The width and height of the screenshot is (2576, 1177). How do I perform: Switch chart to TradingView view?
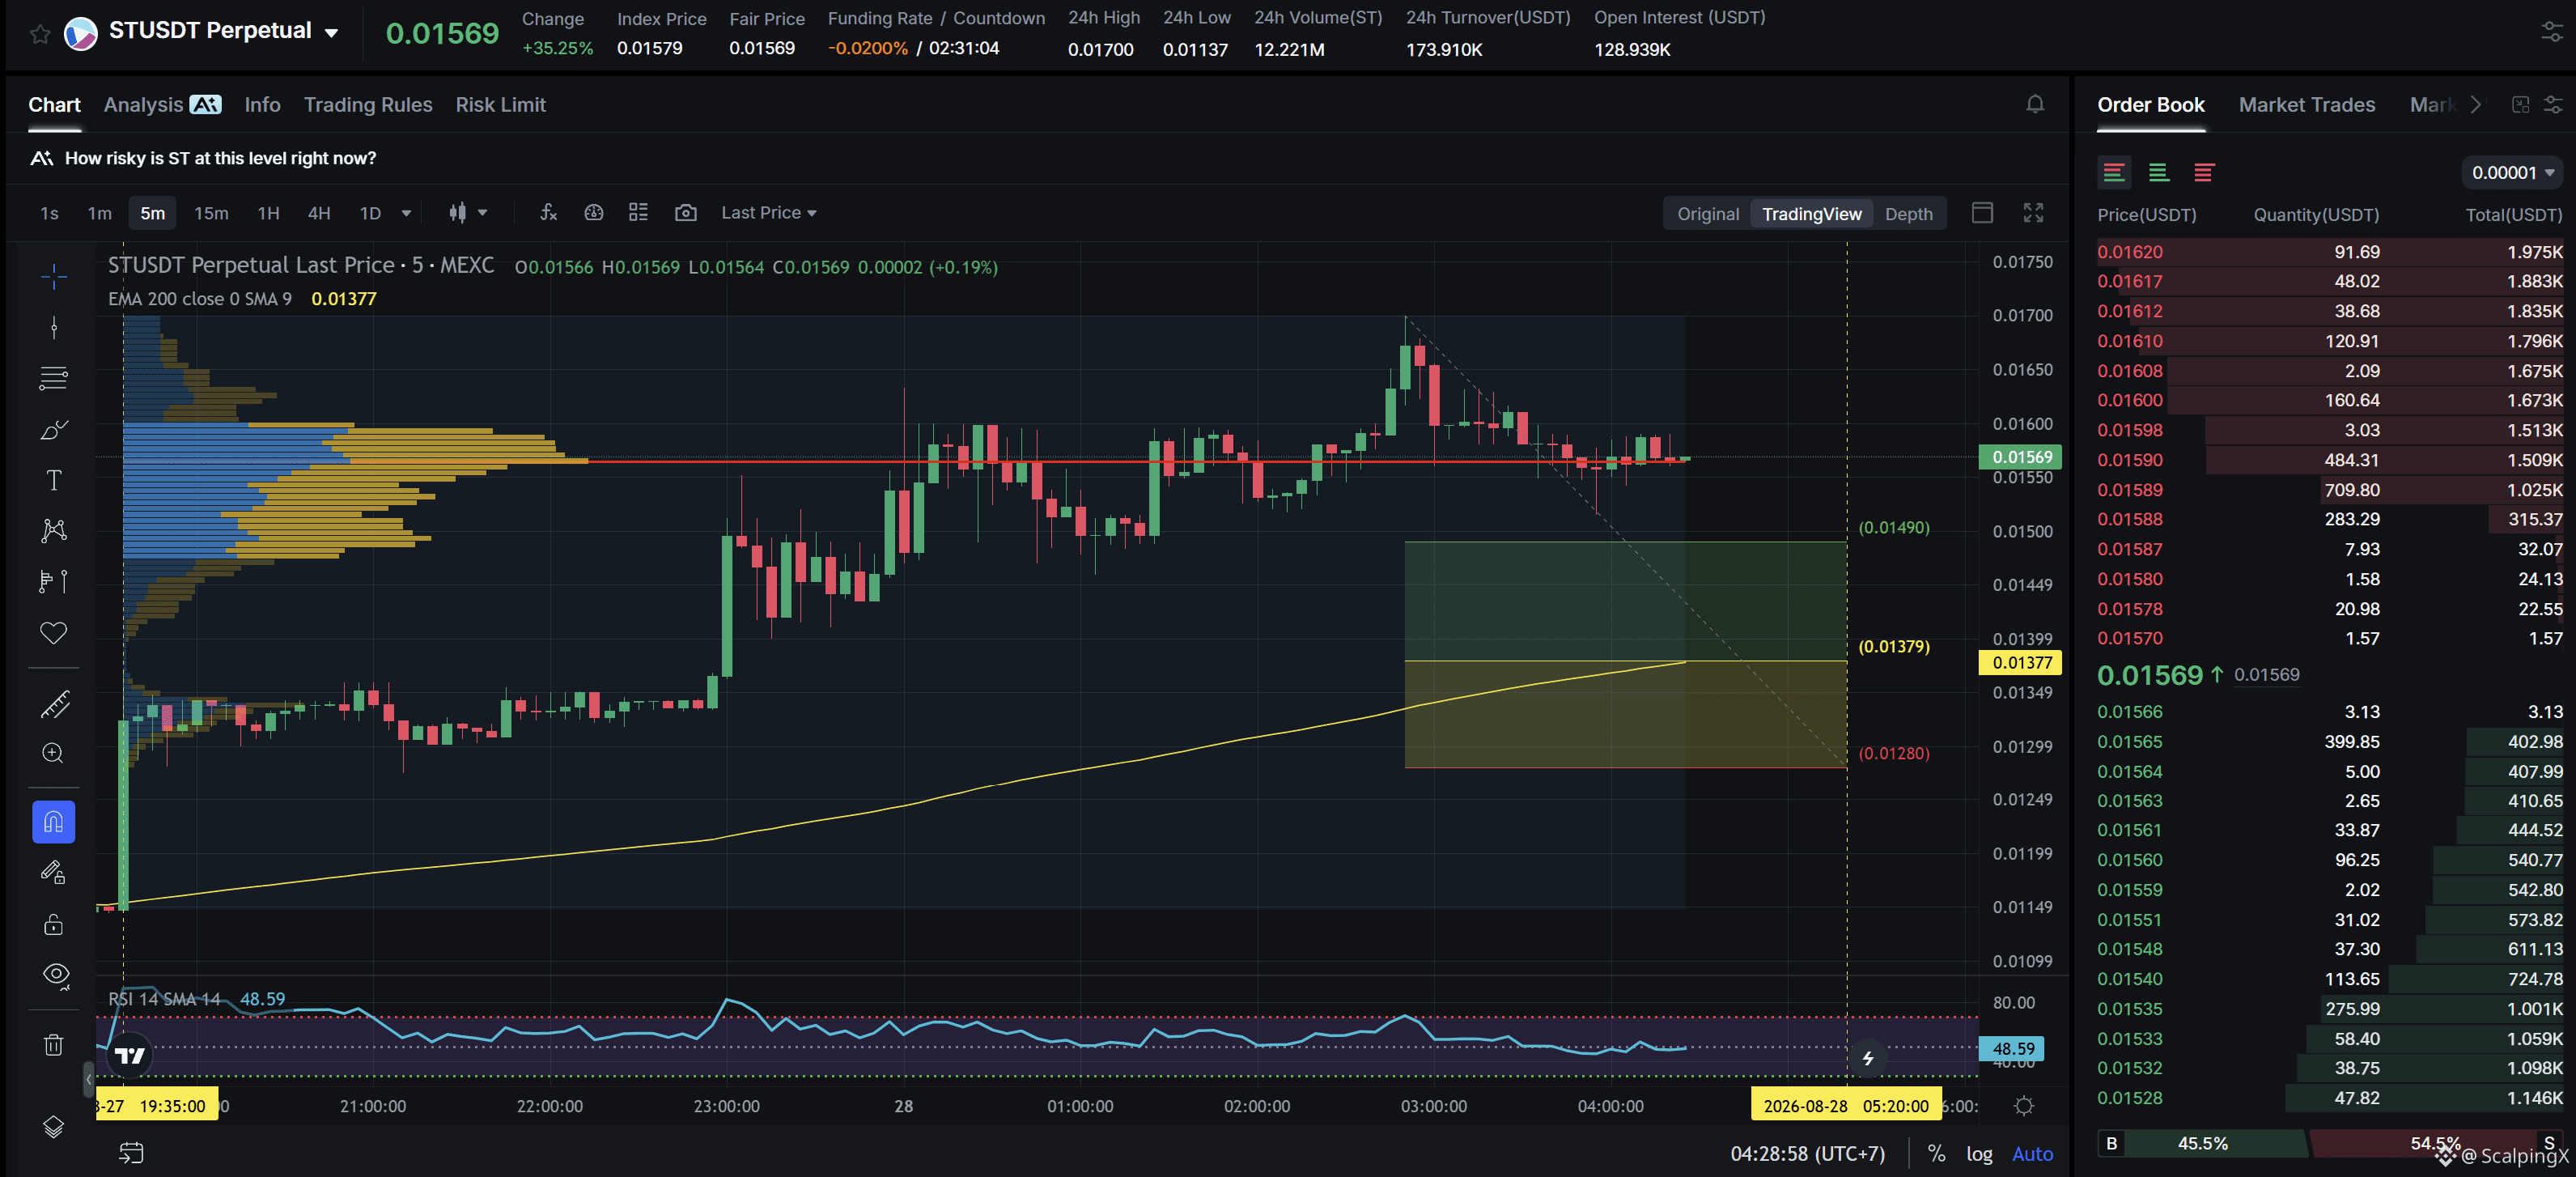point(1811,214)
